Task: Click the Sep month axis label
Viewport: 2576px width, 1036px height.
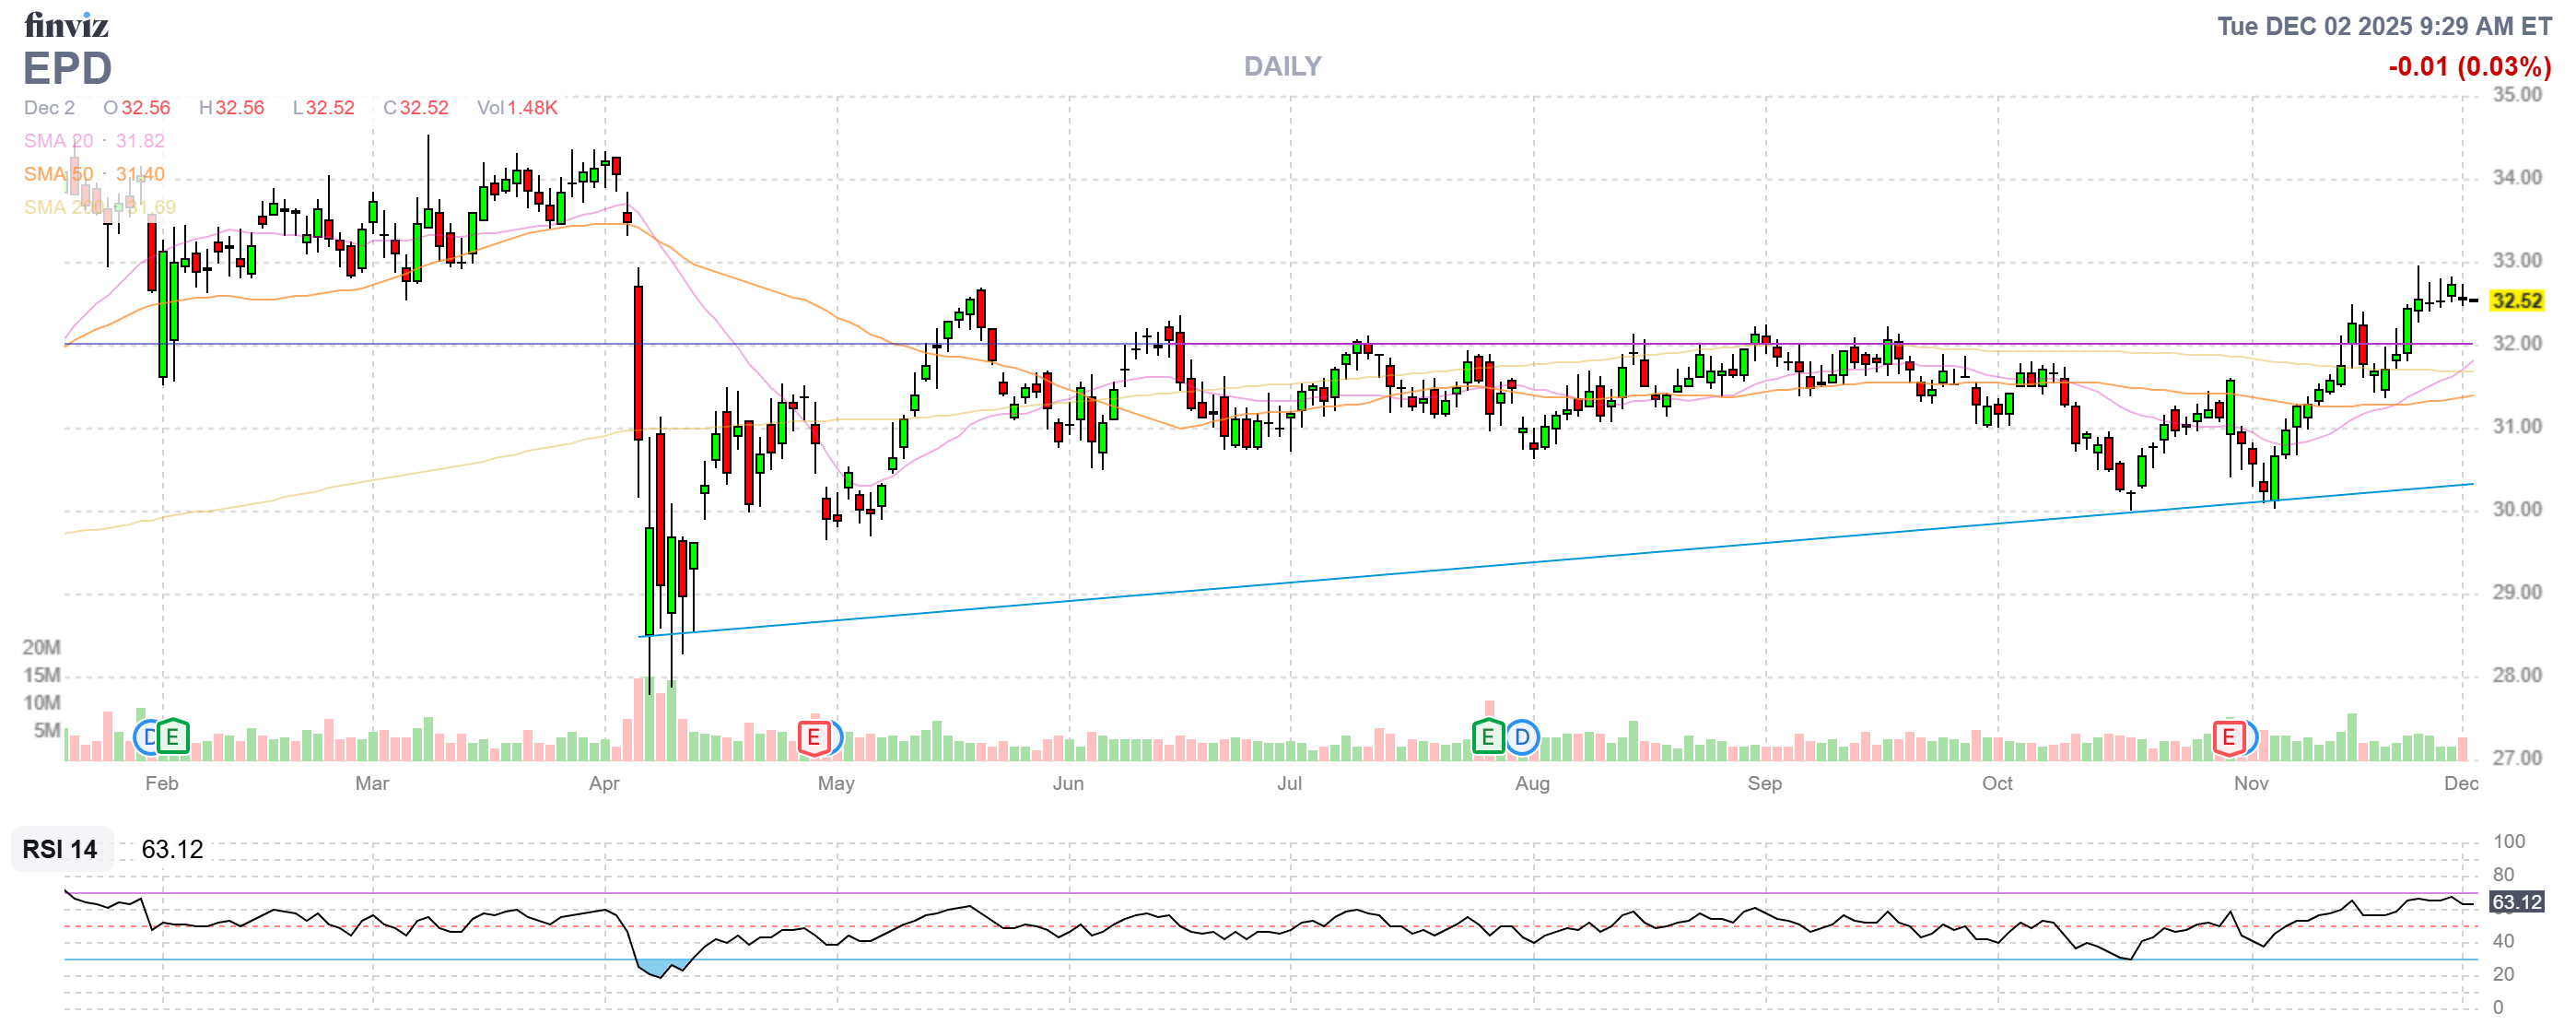Action: pos(1764,783)
